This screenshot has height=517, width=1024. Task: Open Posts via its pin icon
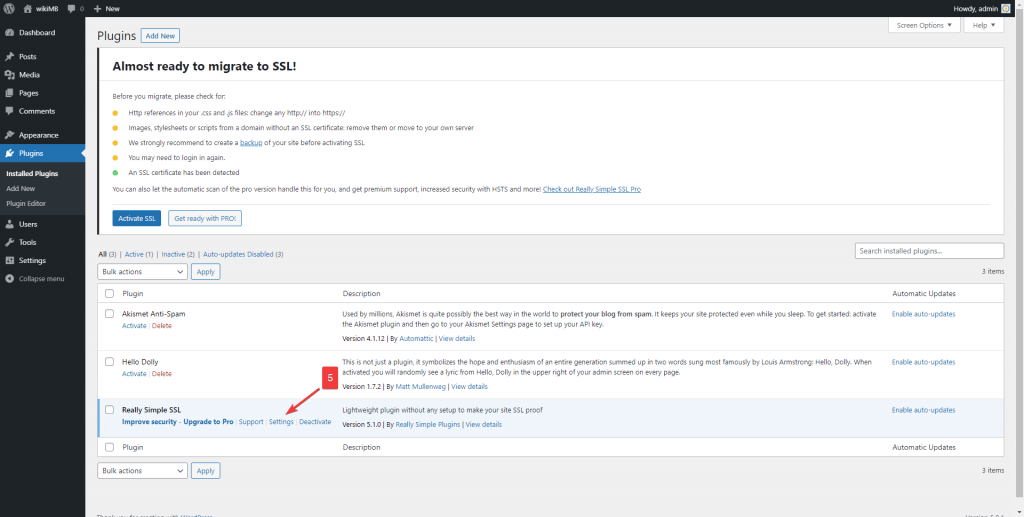[x=9, y=56]
